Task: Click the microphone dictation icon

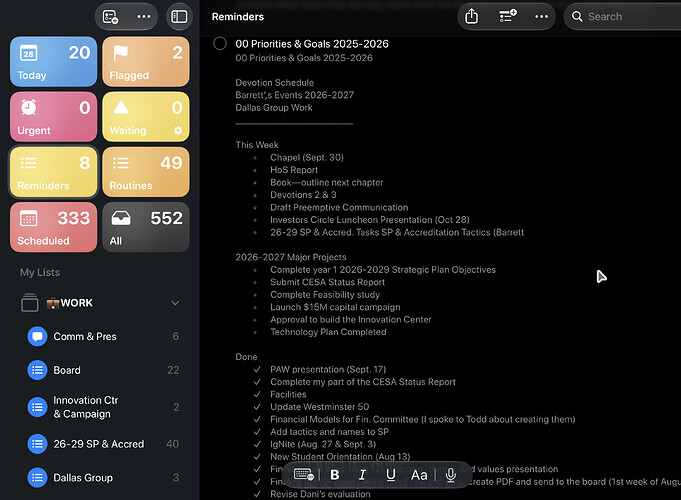Action: [x=451, y=475]
